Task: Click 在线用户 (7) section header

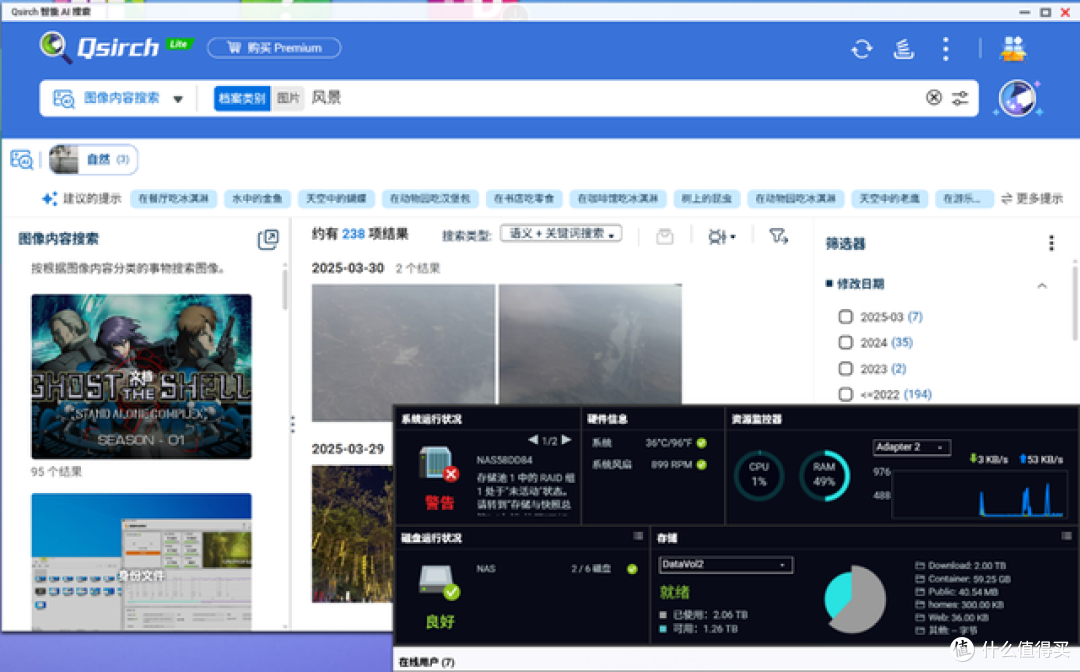Action: (427, 662)
